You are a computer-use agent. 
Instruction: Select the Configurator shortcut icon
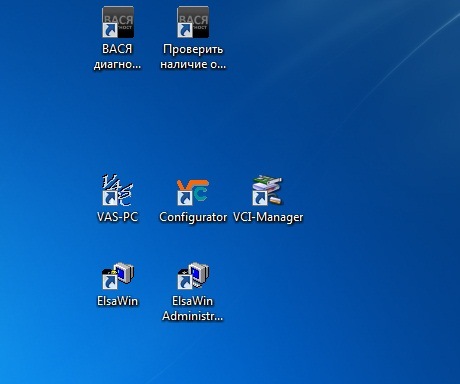(193, 192)
